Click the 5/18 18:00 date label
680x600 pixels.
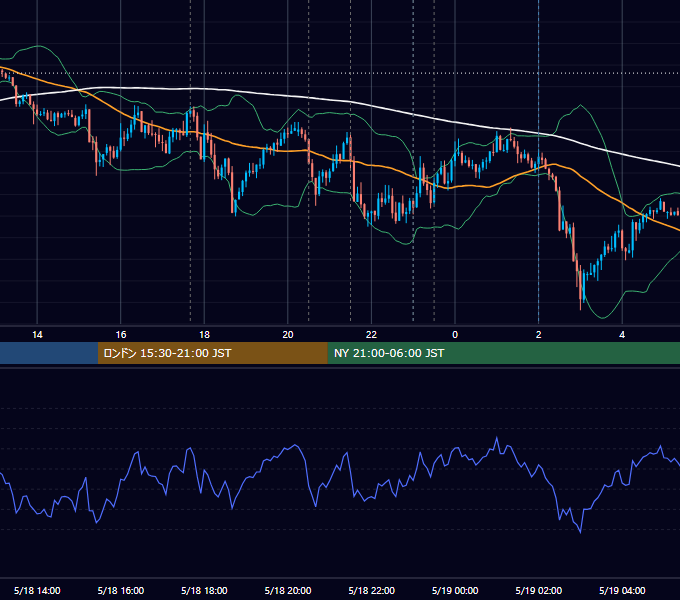click(204, 590)
